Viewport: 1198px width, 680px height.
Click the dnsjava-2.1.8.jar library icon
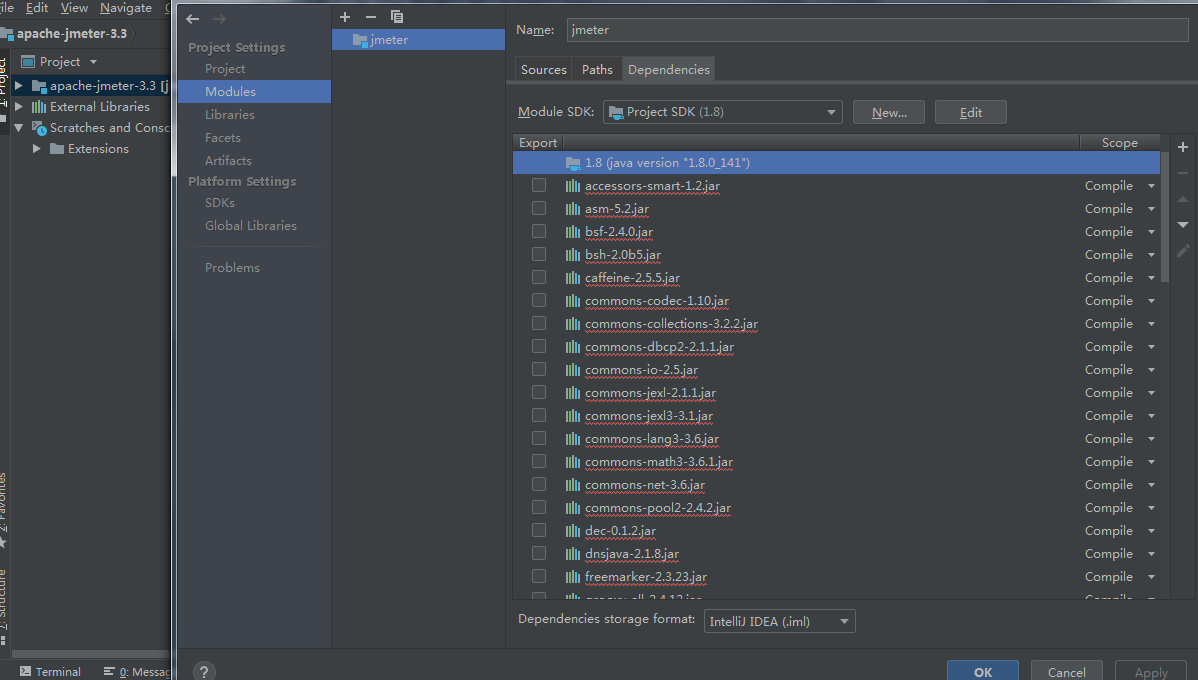573,553
